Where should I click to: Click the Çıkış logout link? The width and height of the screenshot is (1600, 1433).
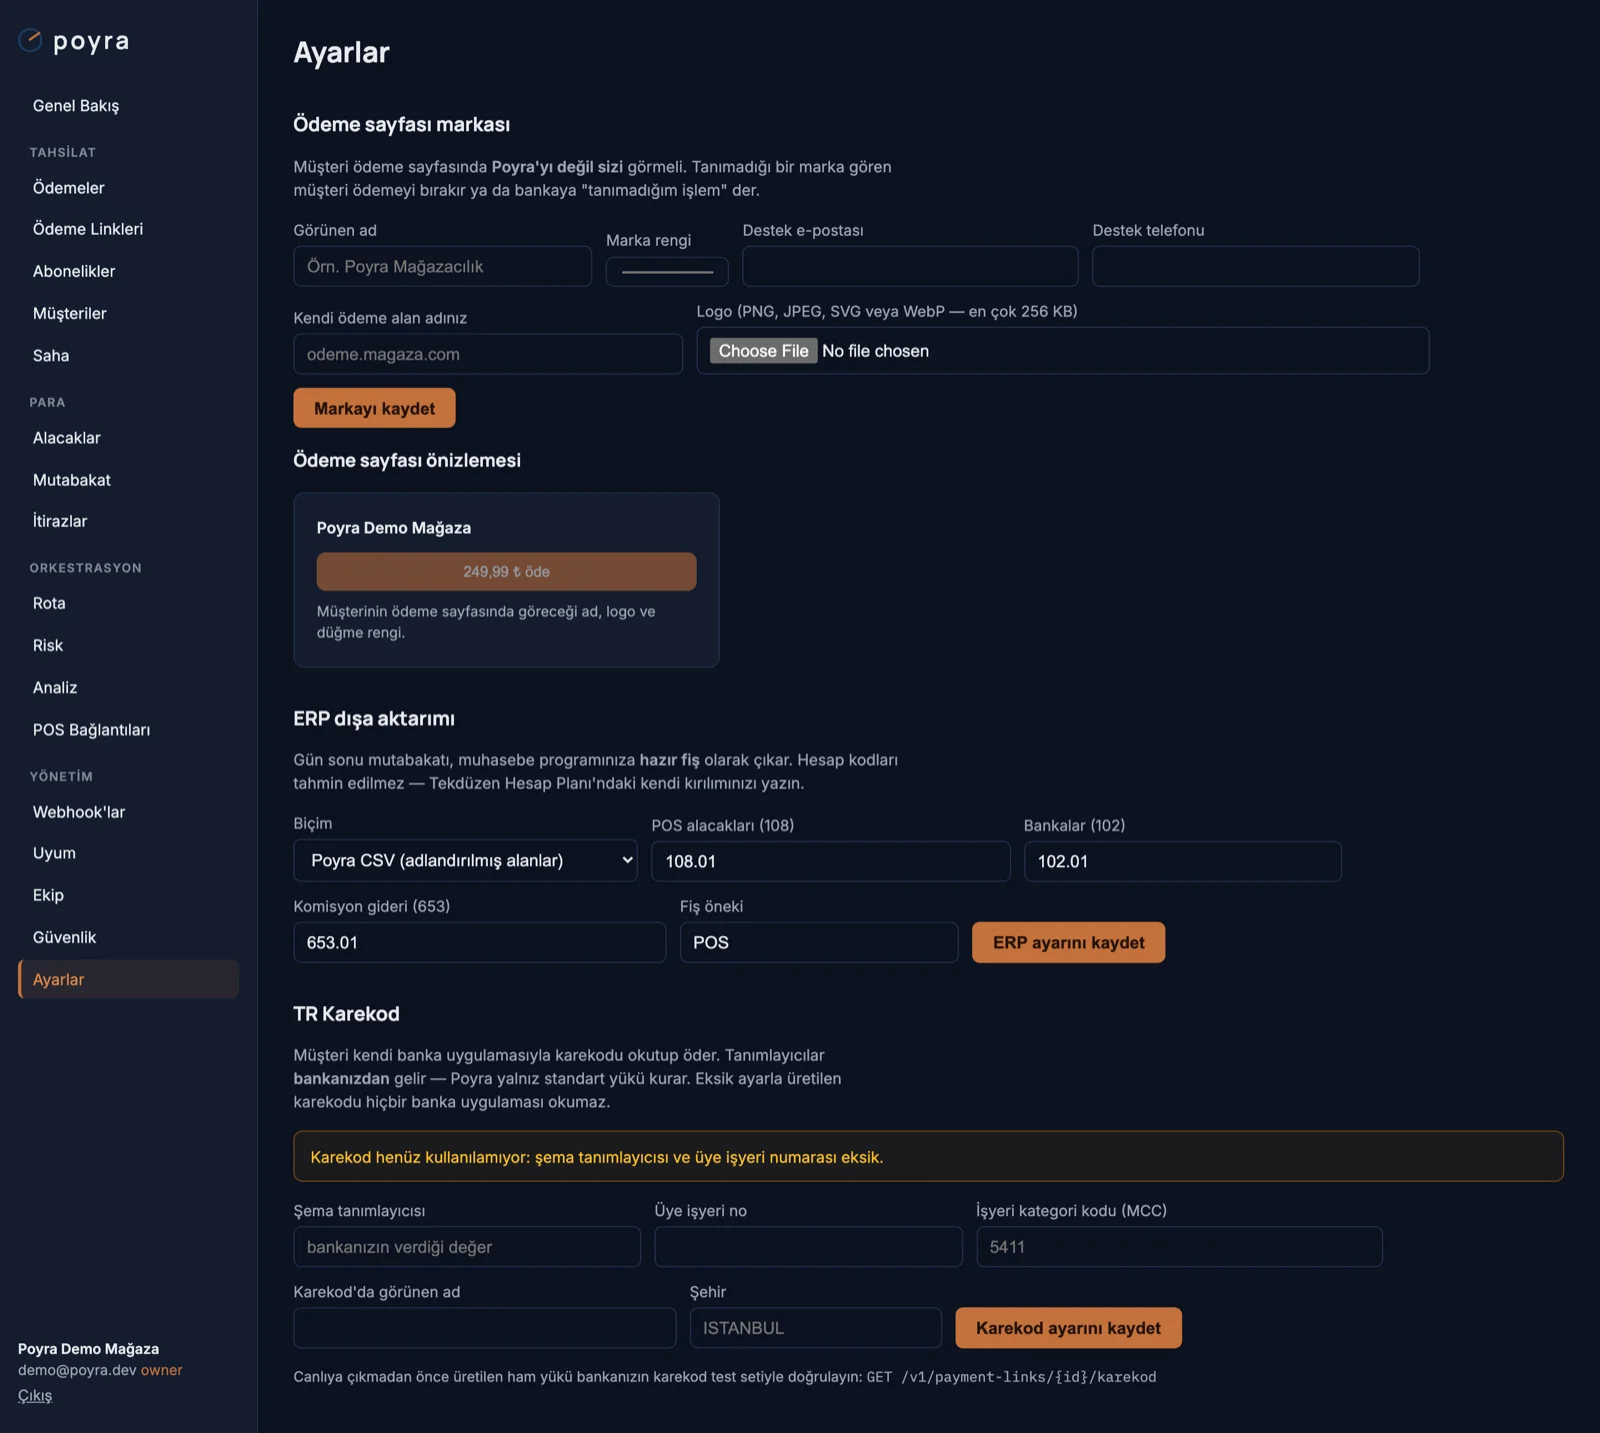pos(35,1395)
